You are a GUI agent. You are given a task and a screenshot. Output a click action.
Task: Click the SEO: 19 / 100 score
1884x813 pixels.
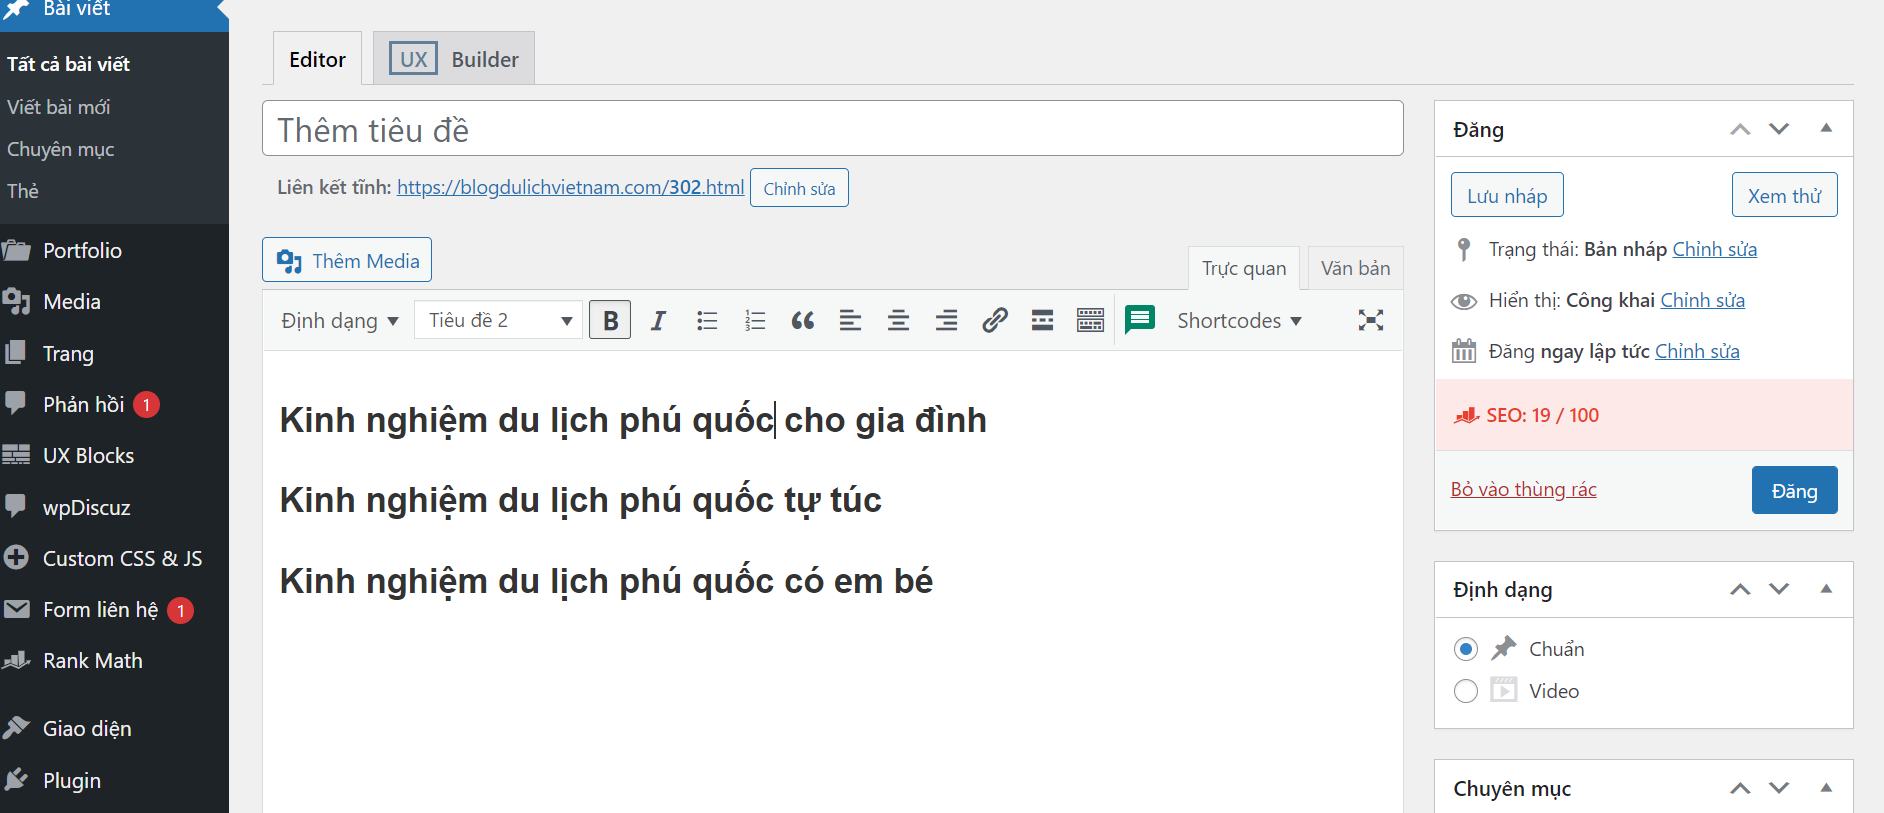(x=1542, y=415)
